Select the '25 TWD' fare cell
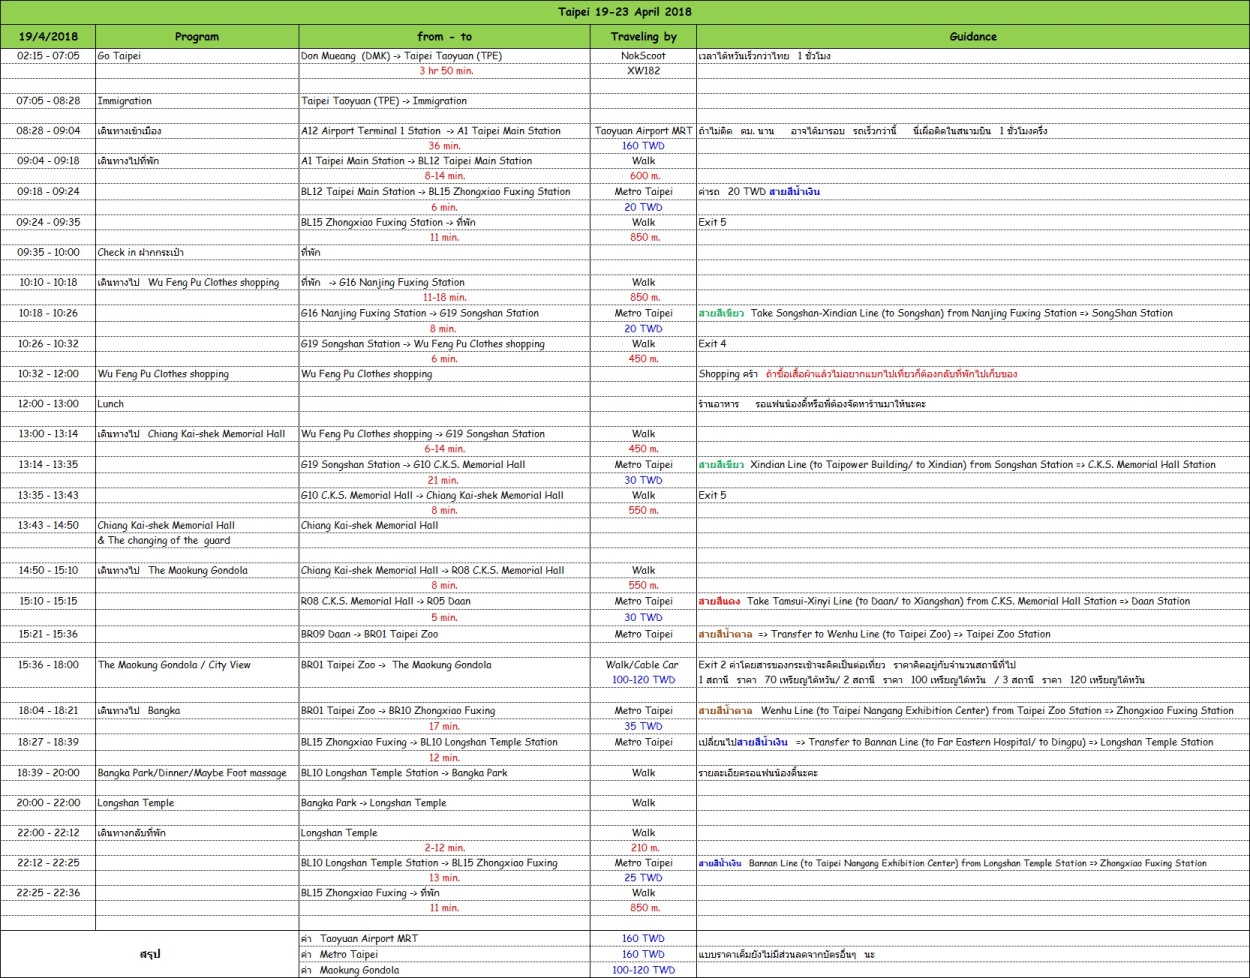Viewport: 1250px width, 978px height. point(643,878)
